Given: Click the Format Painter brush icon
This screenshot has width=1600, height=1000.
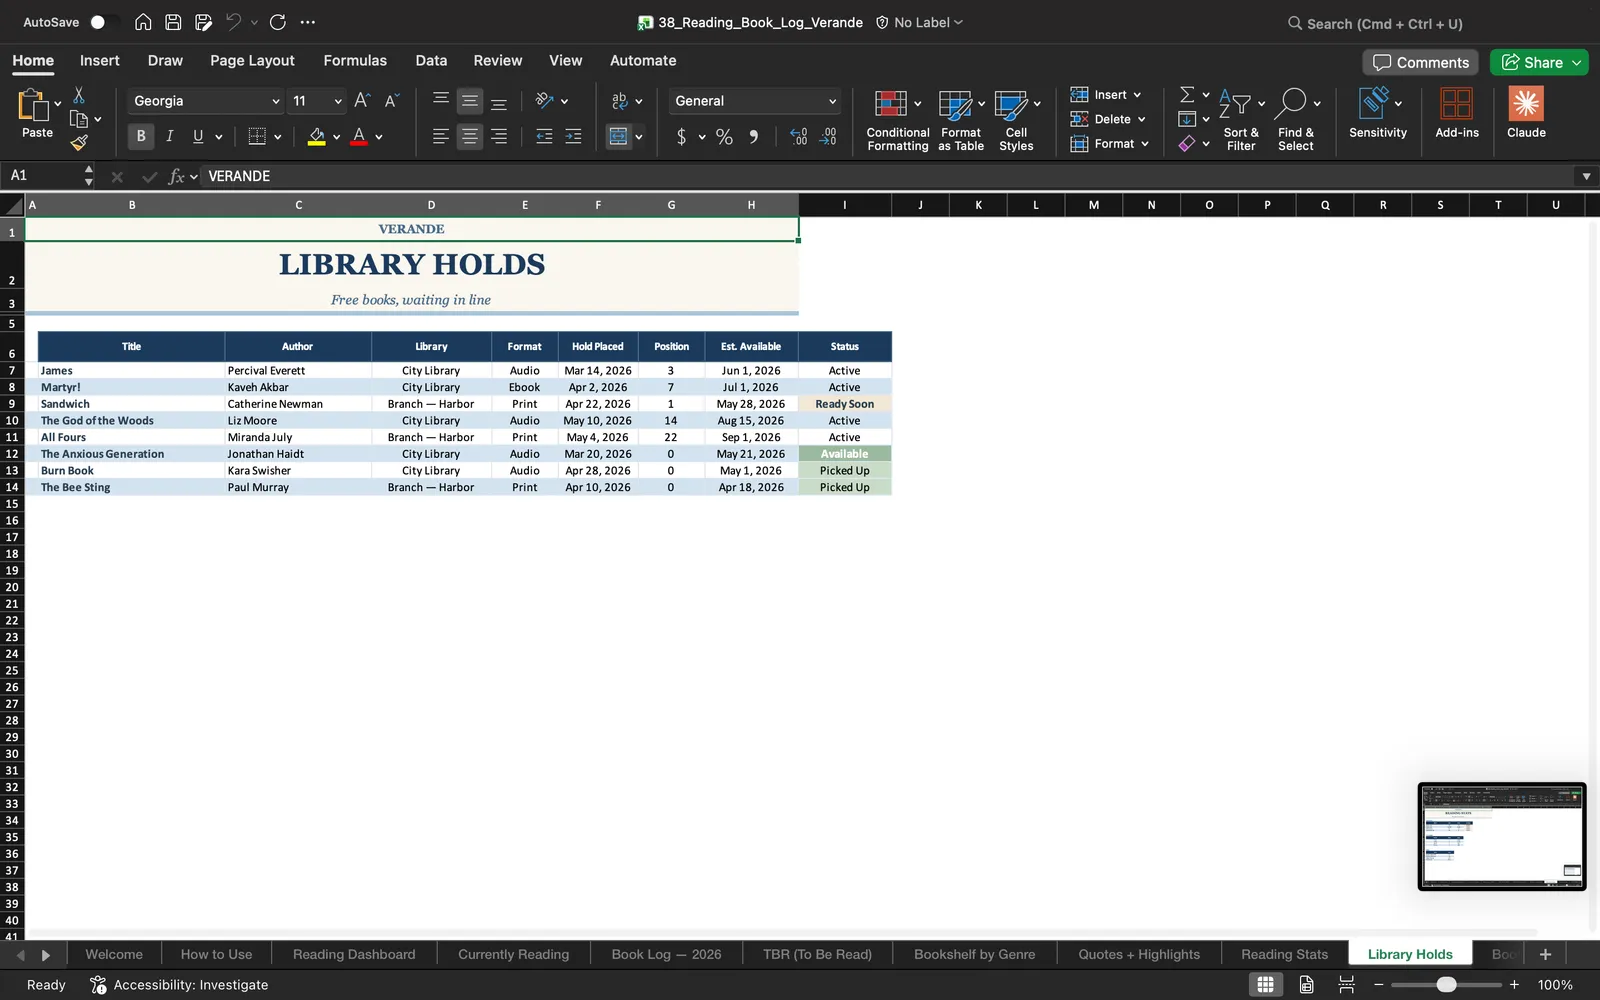Looking at the screenshot, I should (79, 143).
